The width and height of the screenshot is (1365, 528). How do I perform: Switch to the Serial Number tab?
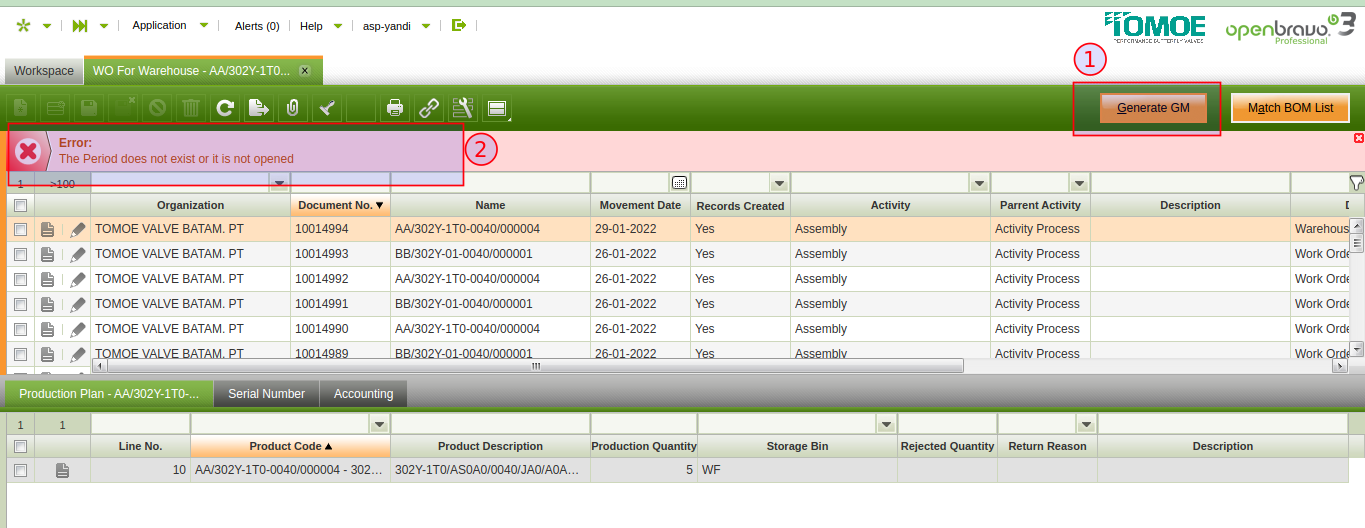click(266, 394)
